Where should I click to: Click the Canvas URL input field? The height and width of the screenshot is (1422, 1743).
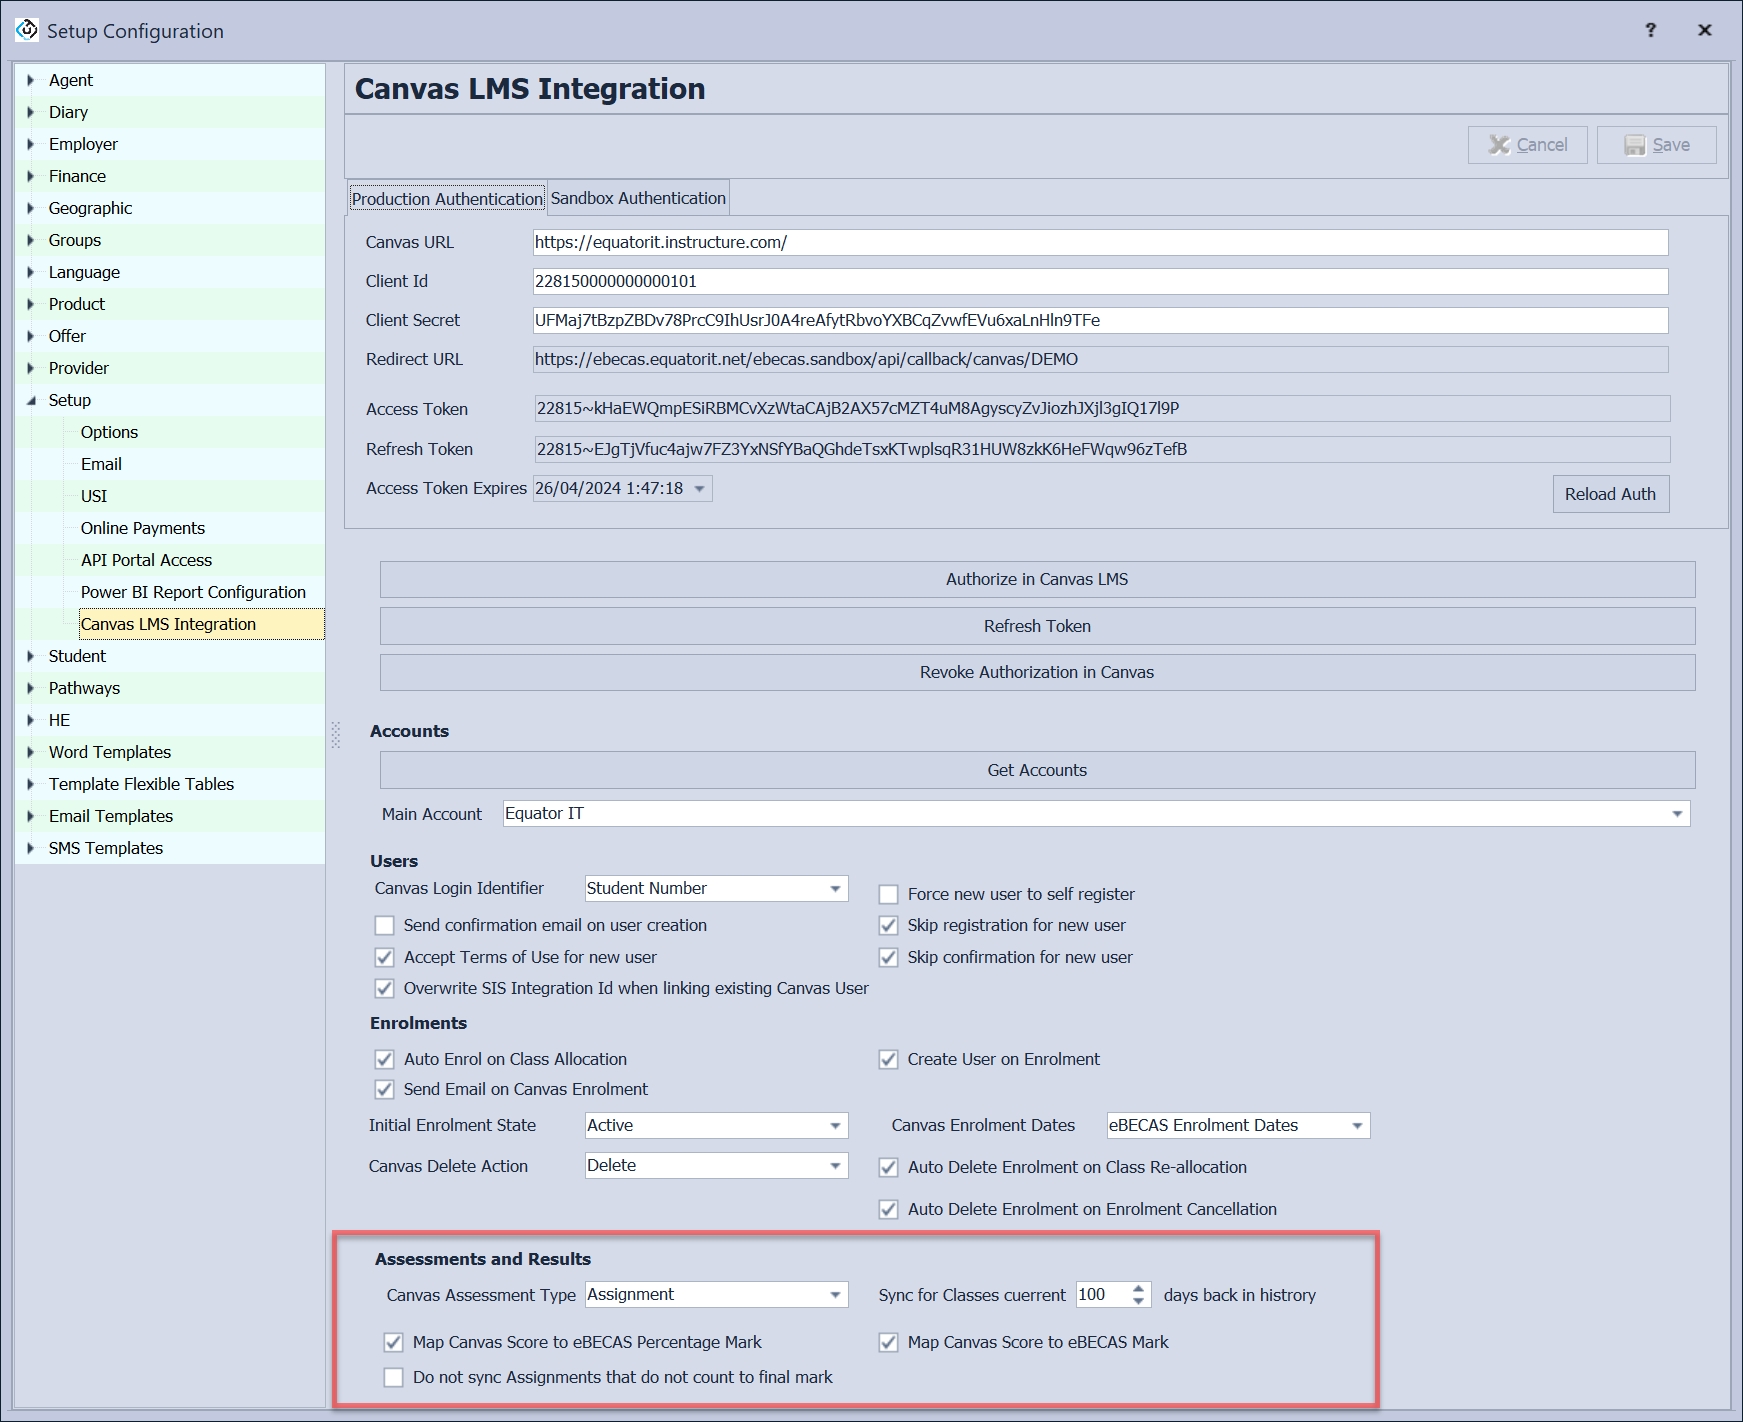[1100, 242]
